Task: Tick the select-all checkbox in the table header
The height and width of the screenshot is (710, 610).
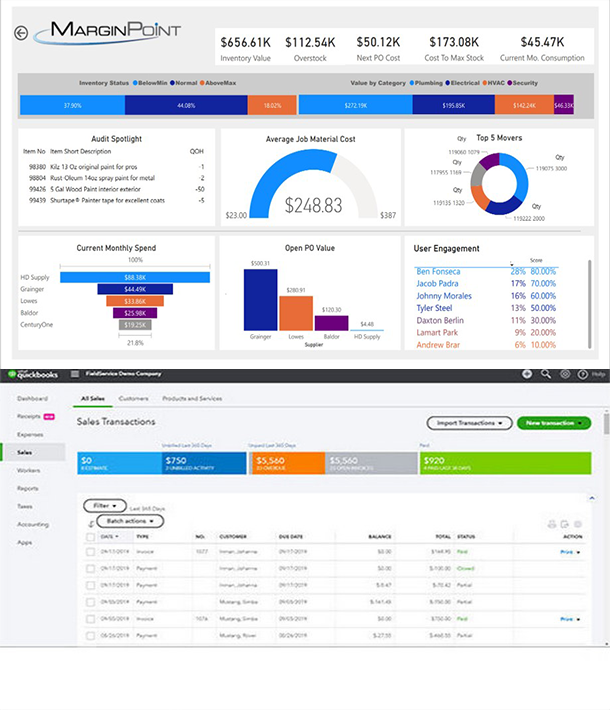Action: click(x=91, y=537)
